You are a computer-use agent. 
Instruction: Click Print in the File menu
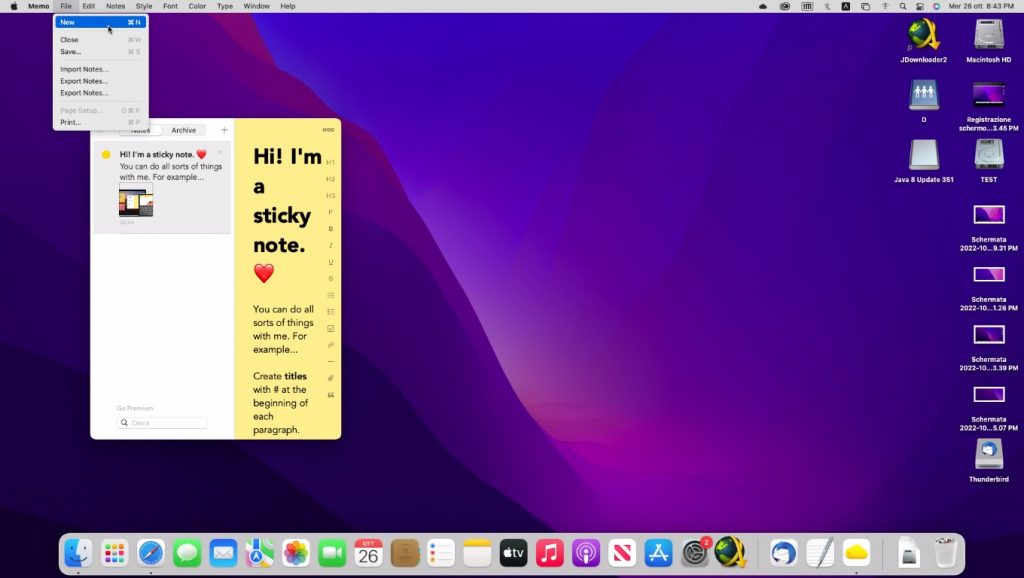point(70,122)
